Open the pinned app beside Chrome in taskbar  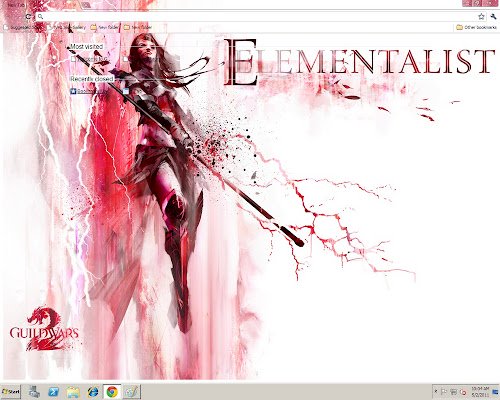pos(132,392)
